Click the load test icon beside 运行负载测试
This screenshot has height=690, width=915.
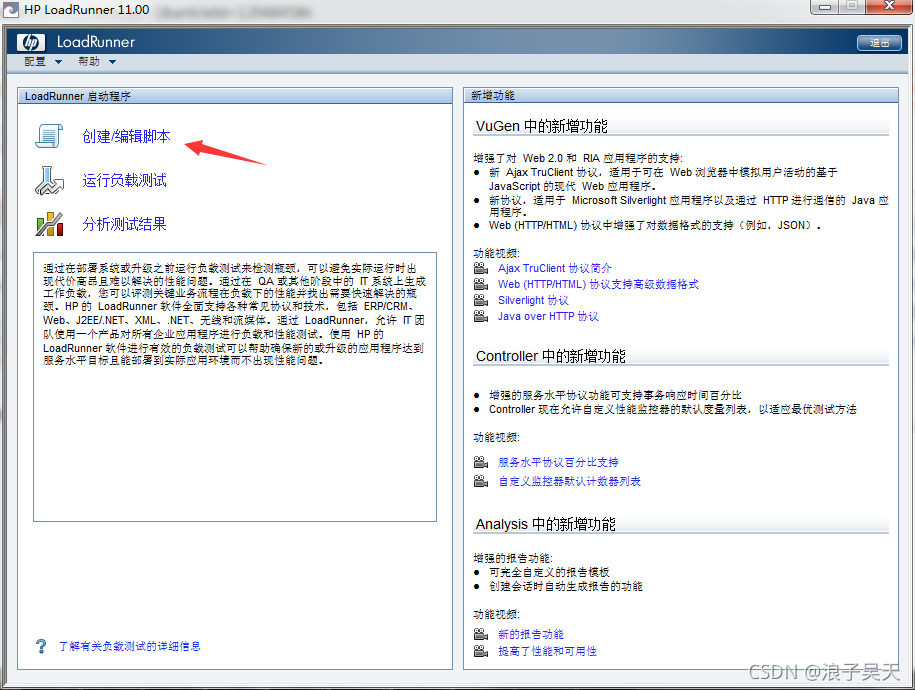[49, 180]
